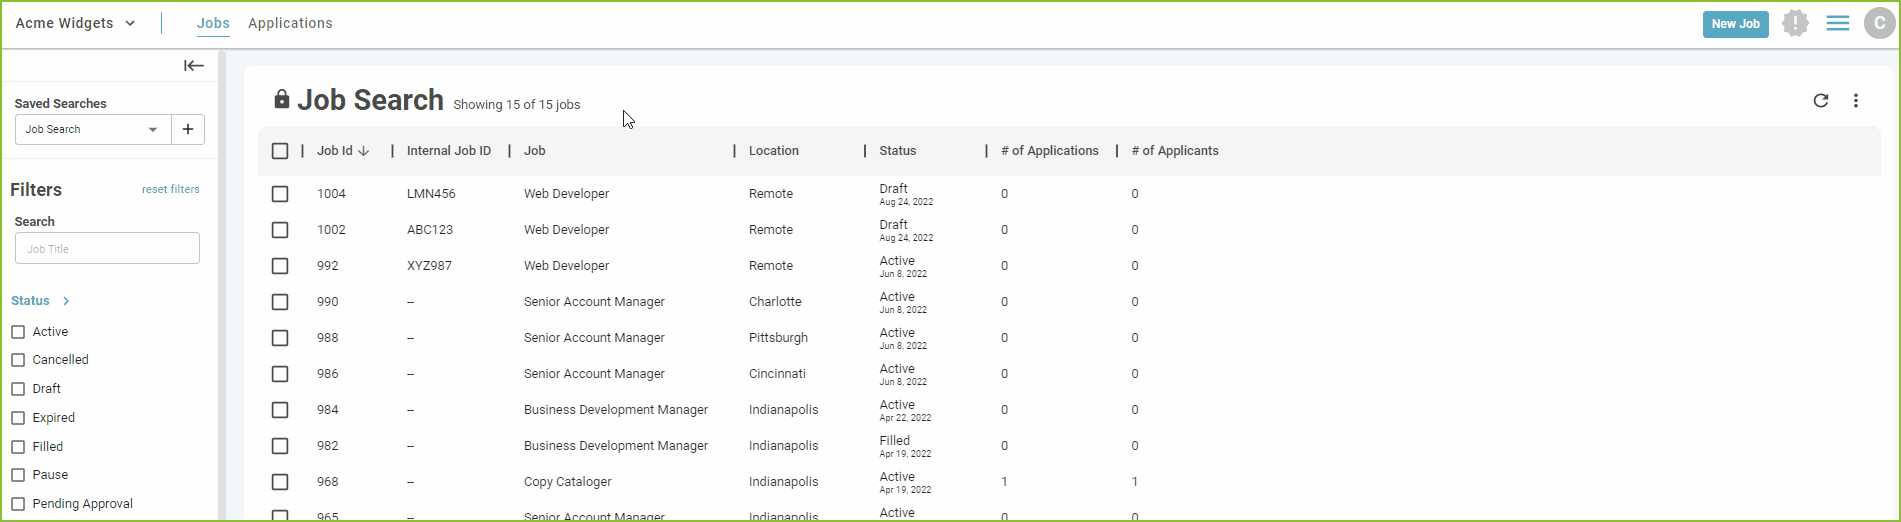The width and height of the screenshot is (1901, 522).
Task: Enable the Active status filter
Action: [x=18, y=332]
